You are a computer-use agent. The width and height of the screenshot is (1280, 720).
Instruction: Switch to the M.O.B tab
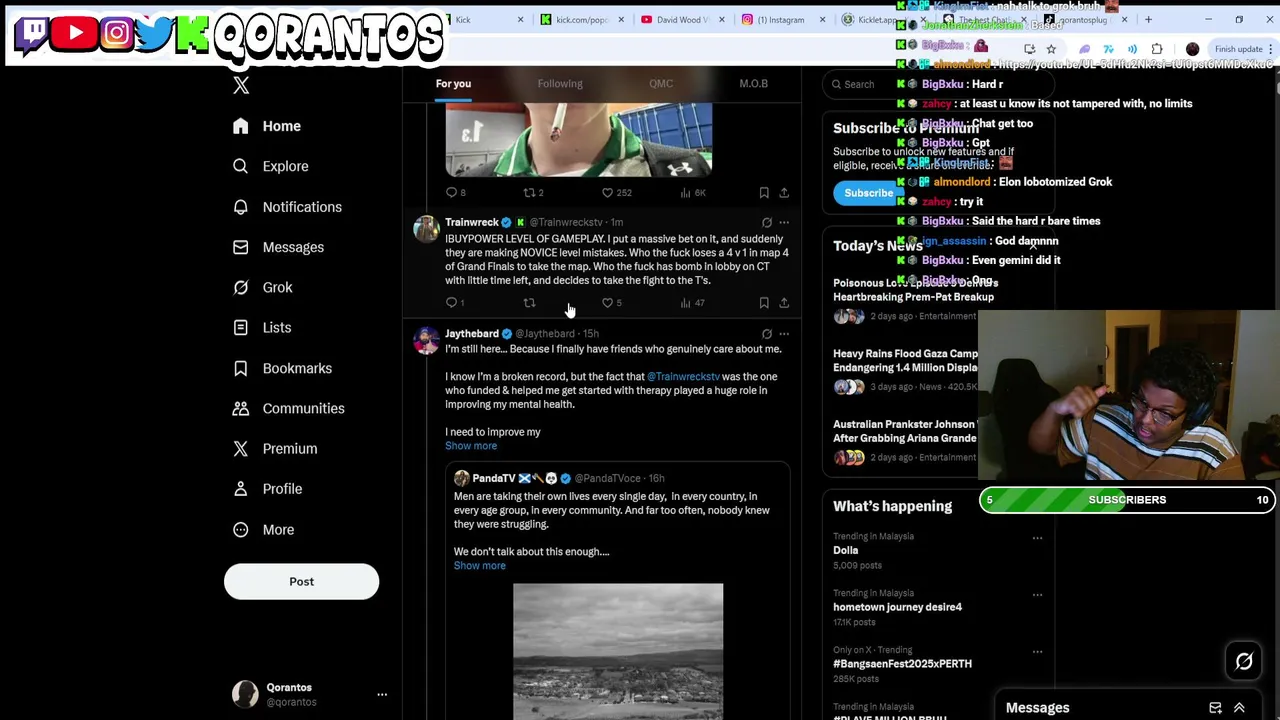click(x=754, y=84)
